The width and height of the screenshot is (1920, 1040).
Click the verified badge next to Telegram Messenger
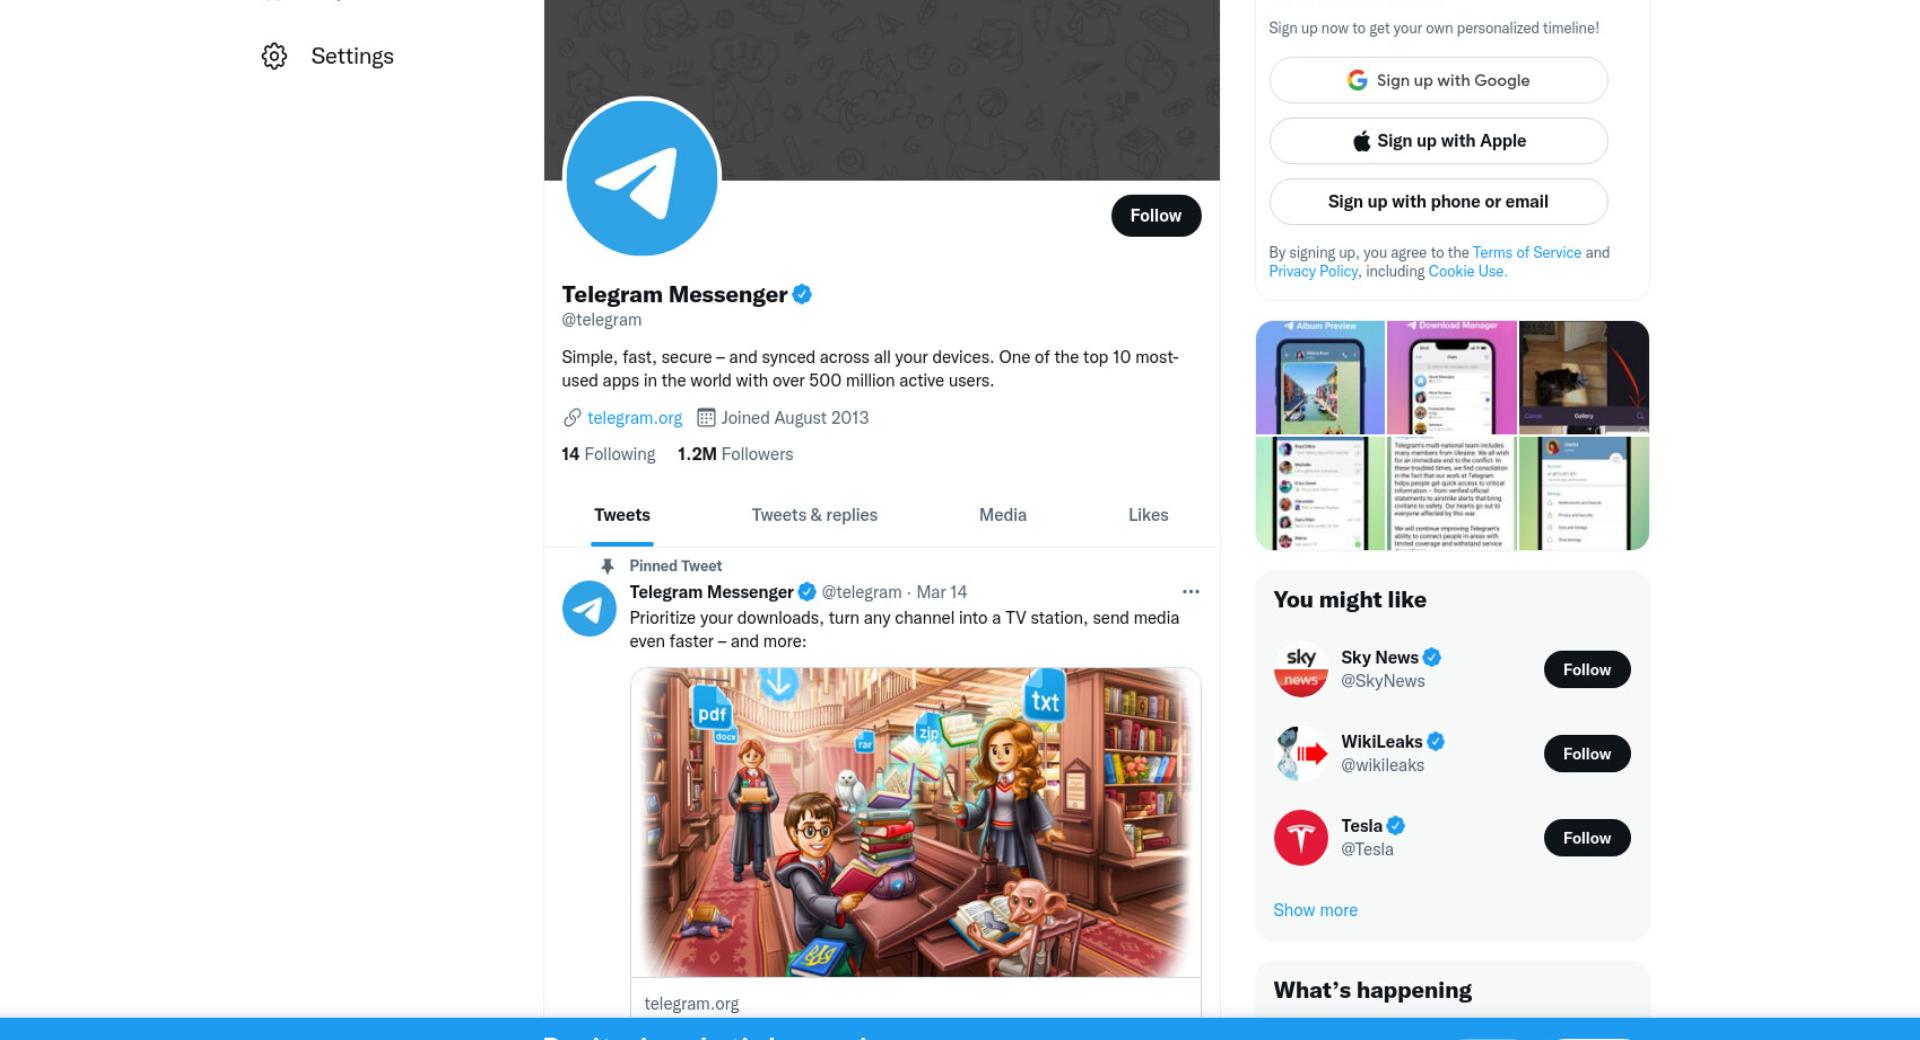click(x=802, y=295)
